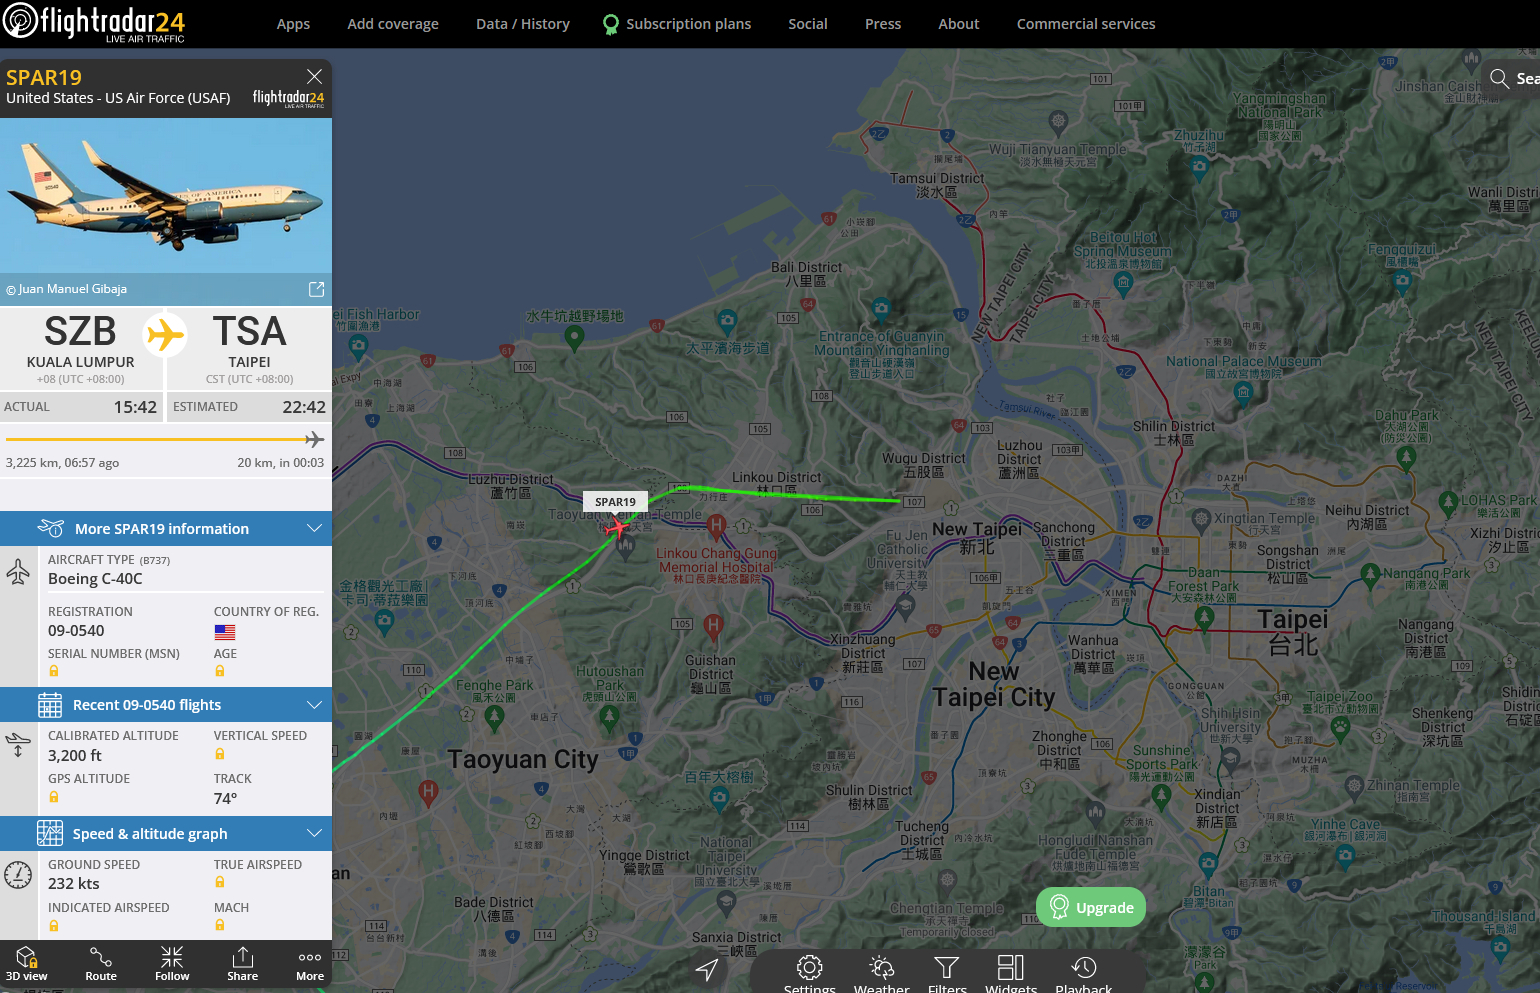Open aircraft photo in external link
The height and width of the screenshot is (993, 1540).
point(316,289)
